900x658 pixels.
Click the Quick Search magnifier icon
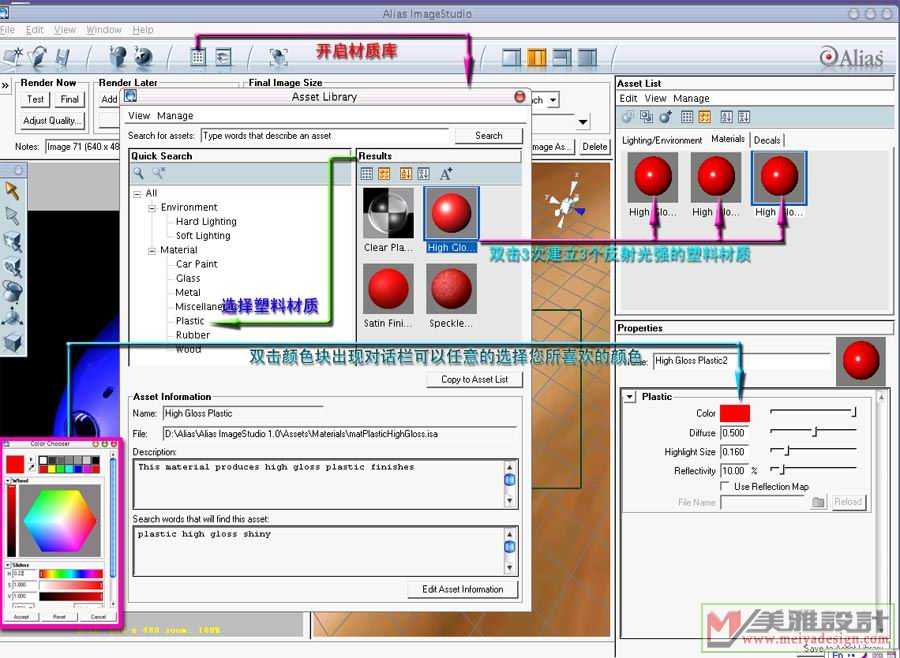tap(138, 173)
